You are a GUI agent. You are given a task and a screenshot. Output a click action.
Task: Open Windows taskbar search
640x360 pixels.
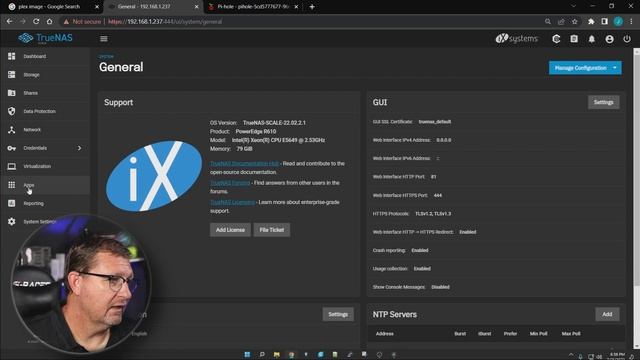(x=262, y=355)
